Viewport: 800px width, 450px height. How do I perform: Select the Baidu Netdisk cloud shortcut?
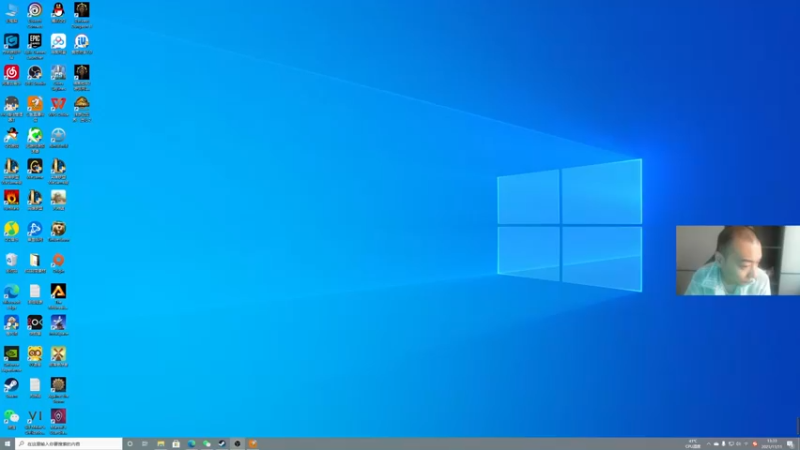58,44
